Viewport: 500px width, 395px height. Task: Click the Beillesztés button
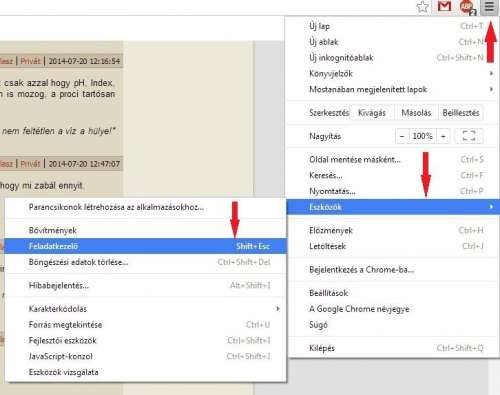click(x=461, y=113)
